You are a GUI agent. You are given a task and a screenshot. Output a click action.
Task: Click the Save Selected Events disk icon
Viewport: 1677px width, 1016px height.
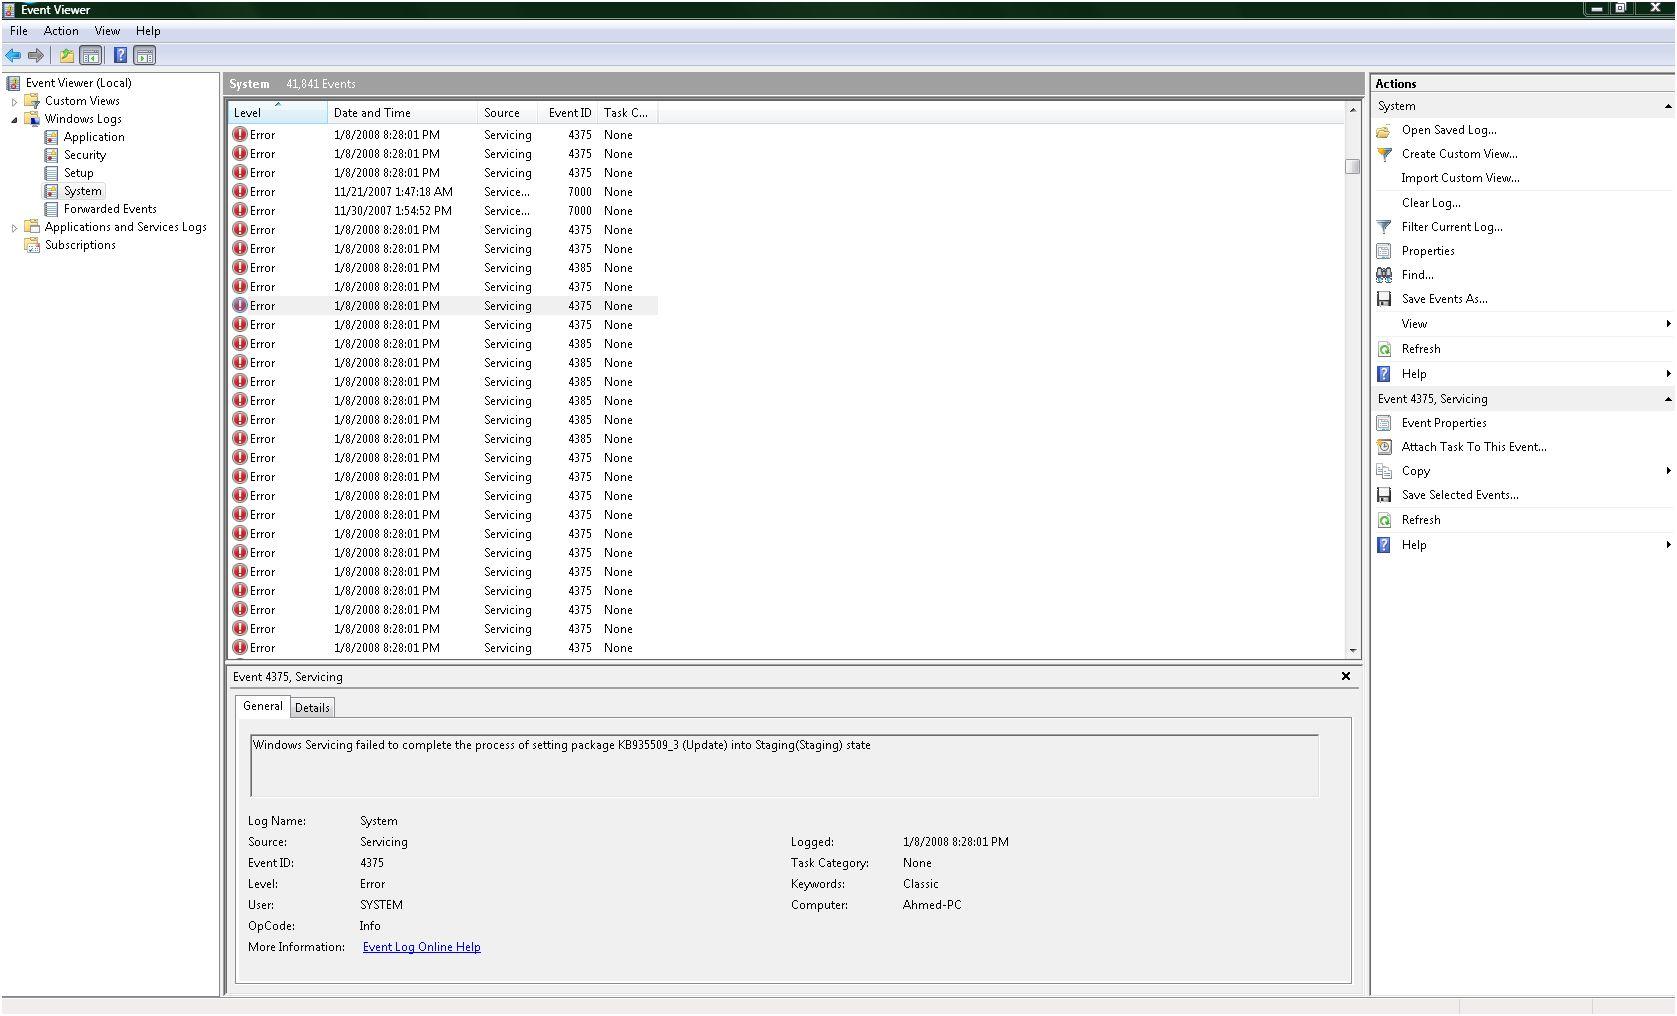(x=1384, y=495)
